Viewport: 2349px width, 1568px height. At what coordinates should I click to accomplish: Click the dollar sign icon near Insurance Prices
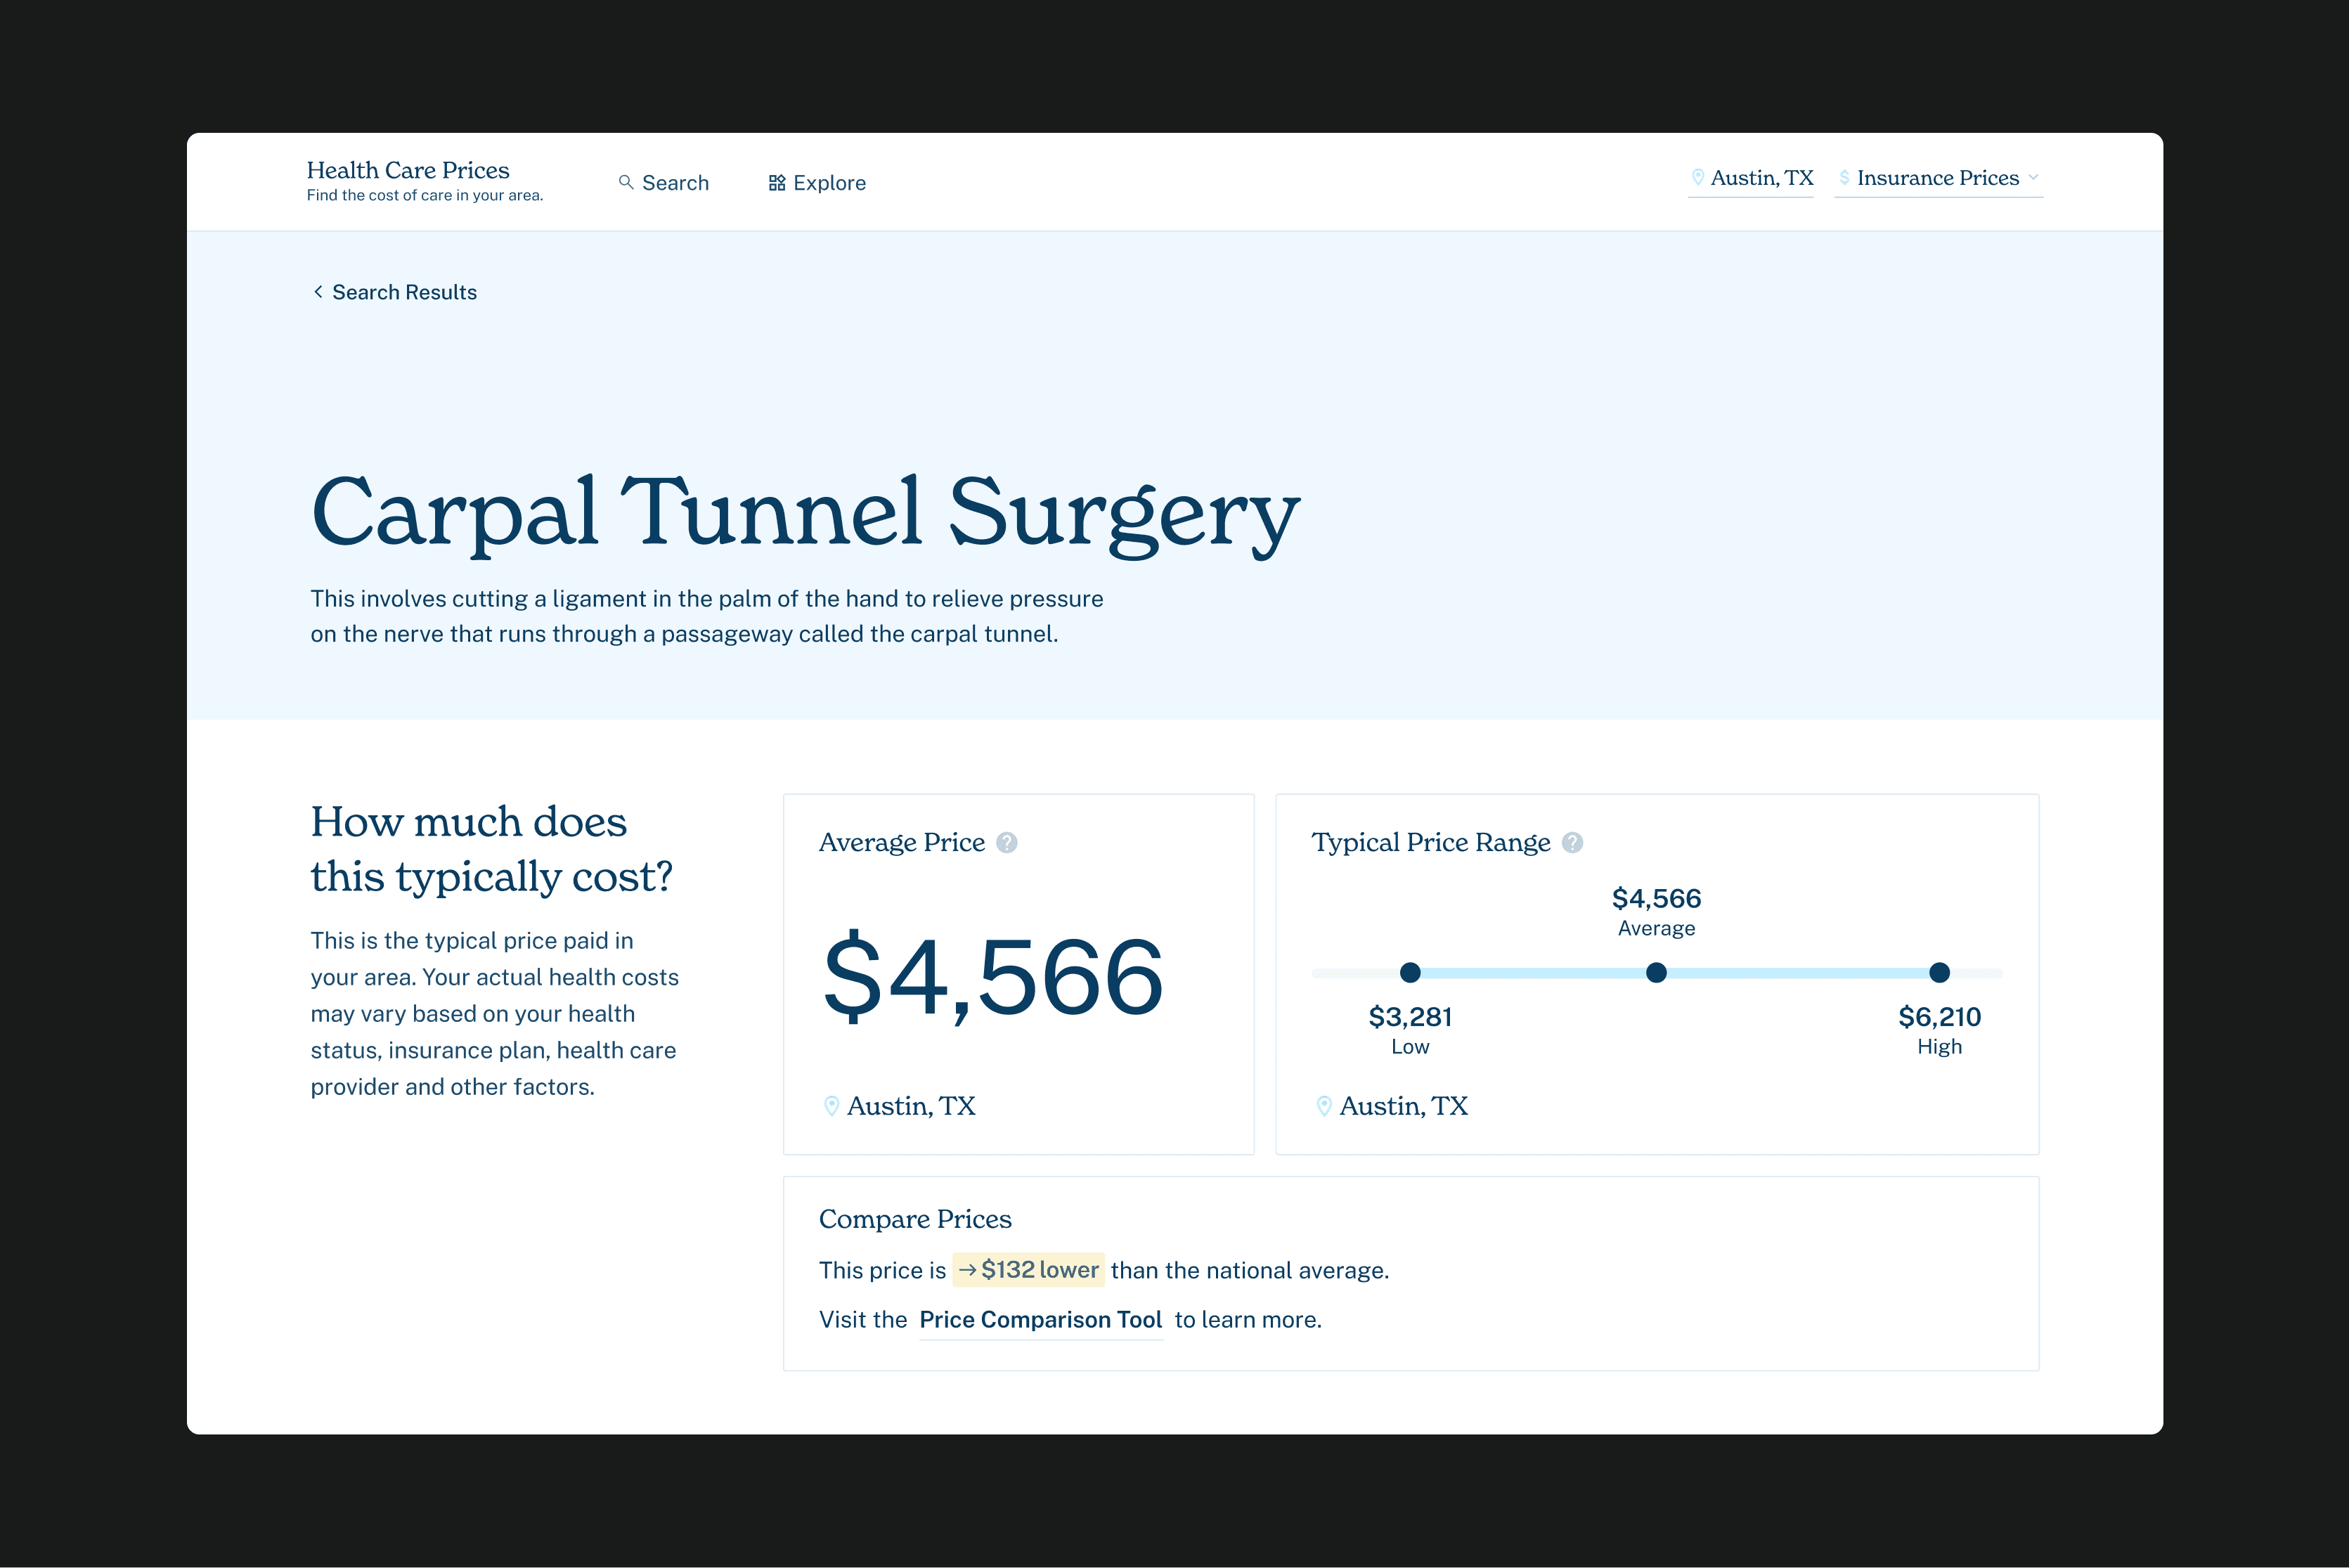1844,177
